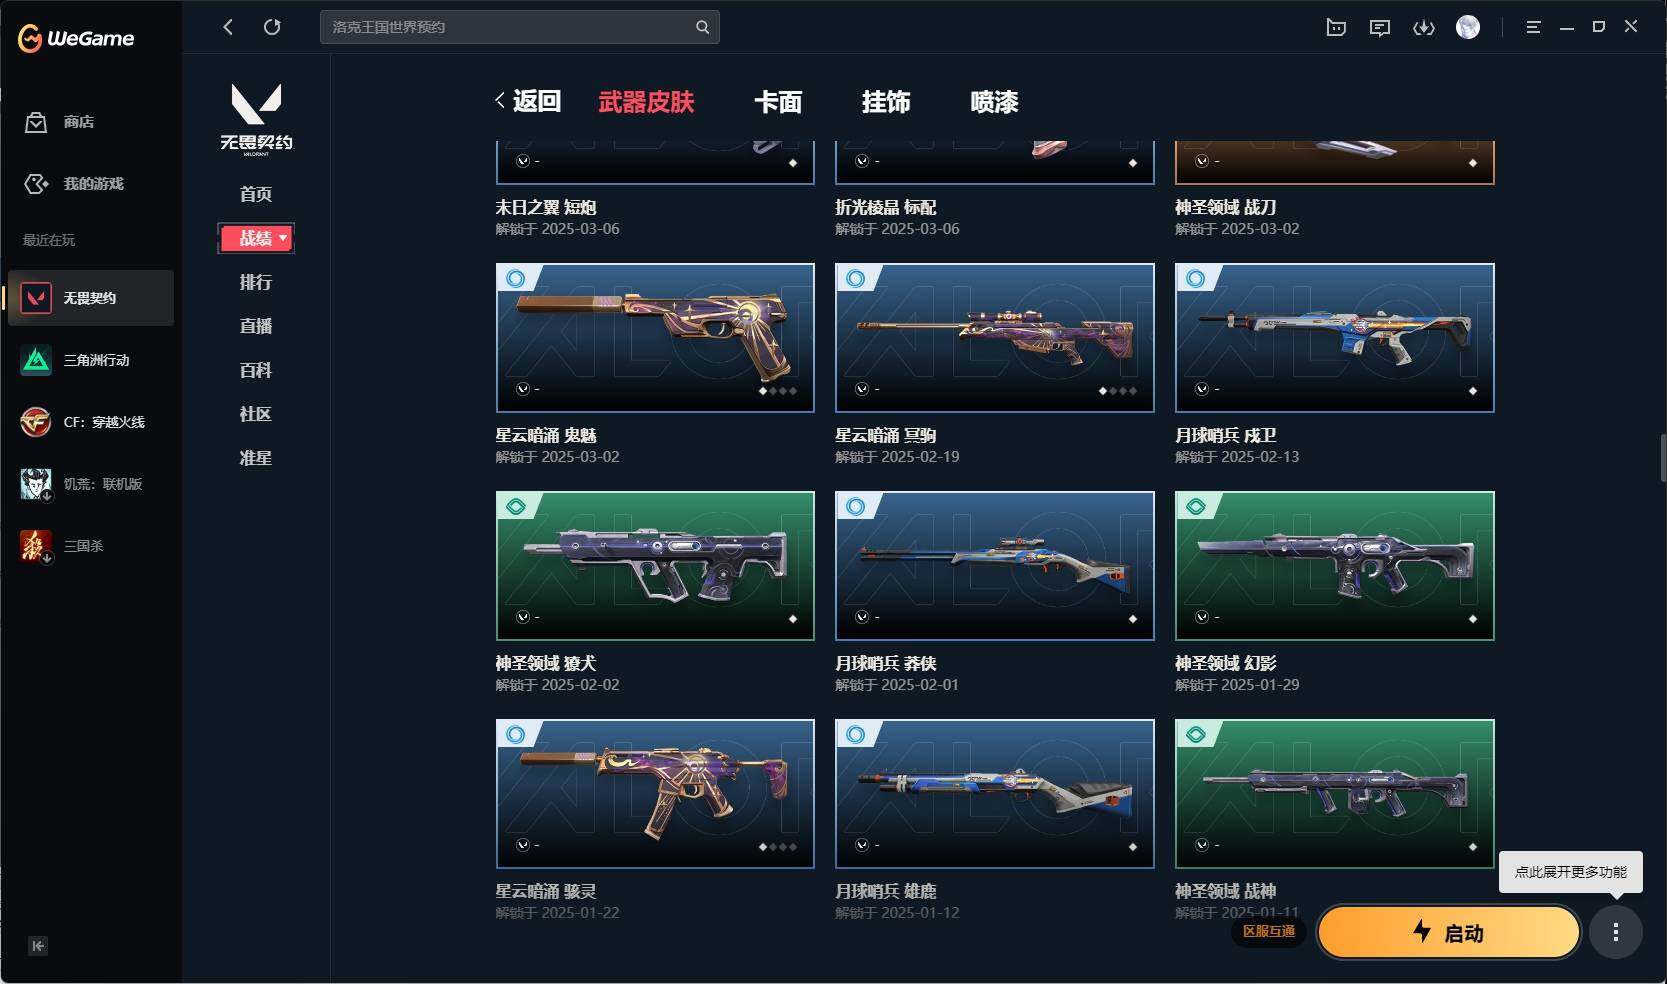This screenshot has height=984, width=1667.
Task: Switch to the 喷漆 tab
Action: (x=994, y=102)
